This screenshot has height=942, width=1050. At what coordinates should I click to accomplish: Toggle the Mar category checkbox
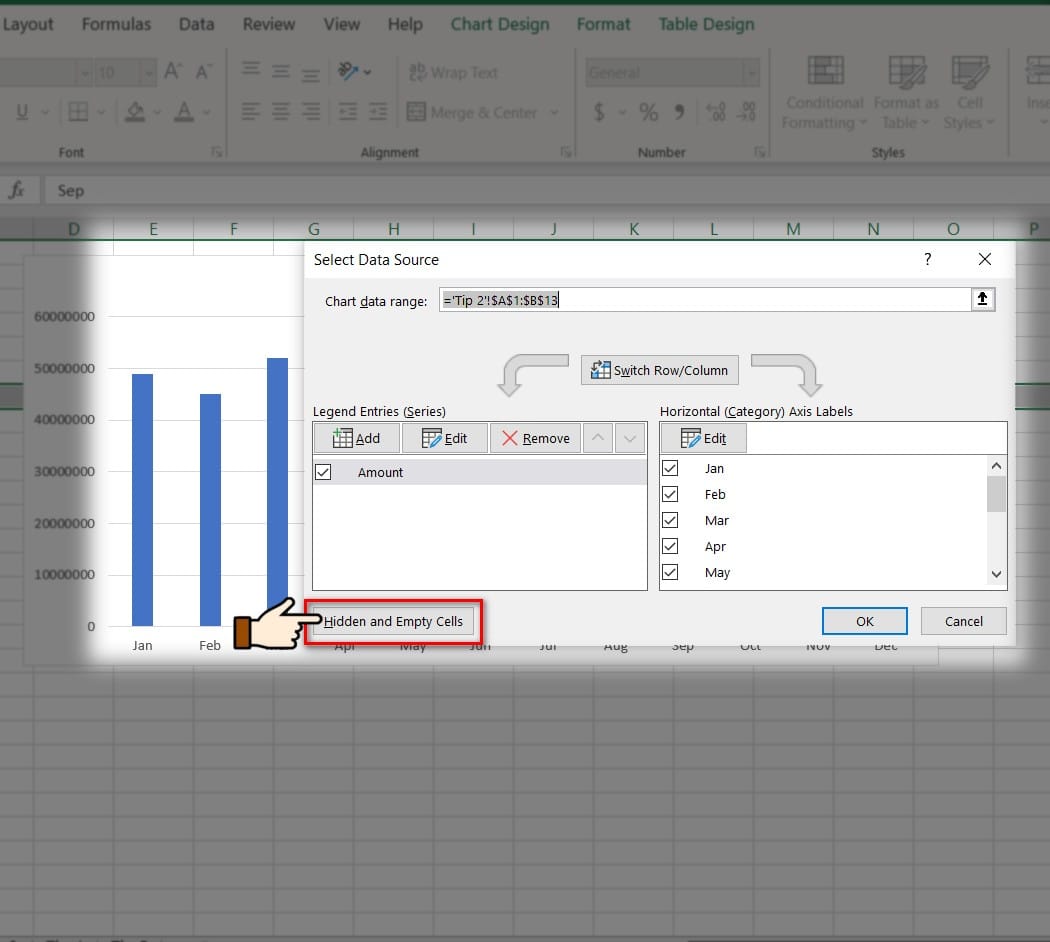[x=670, y=520]
